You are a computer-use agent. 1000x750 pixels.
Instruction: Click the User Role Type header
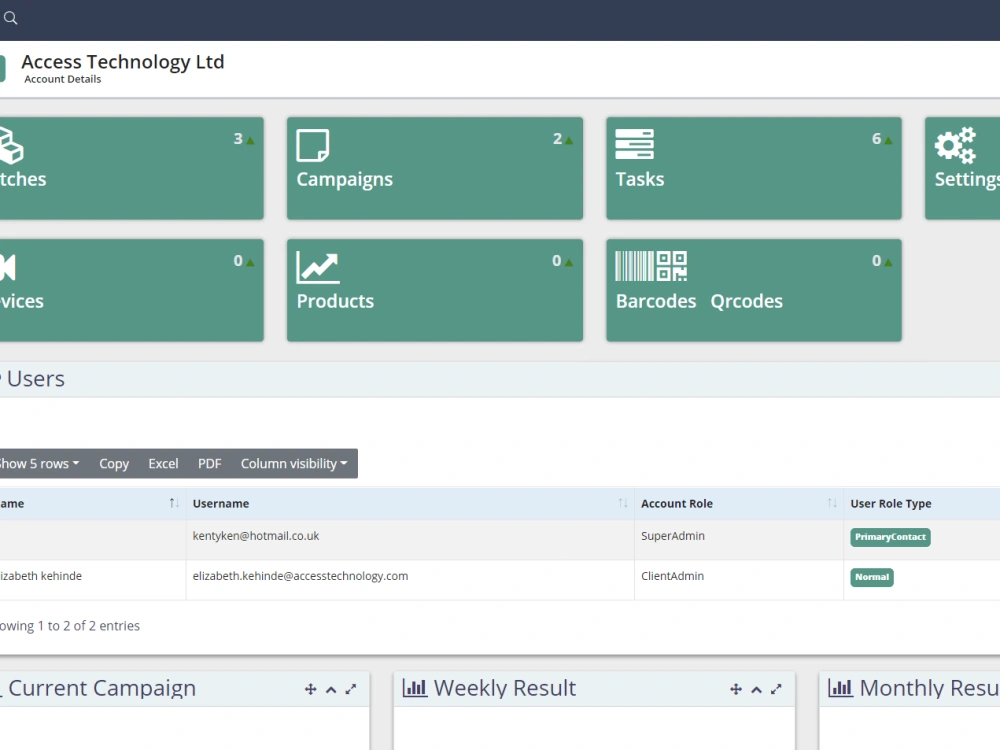(891, 504)
